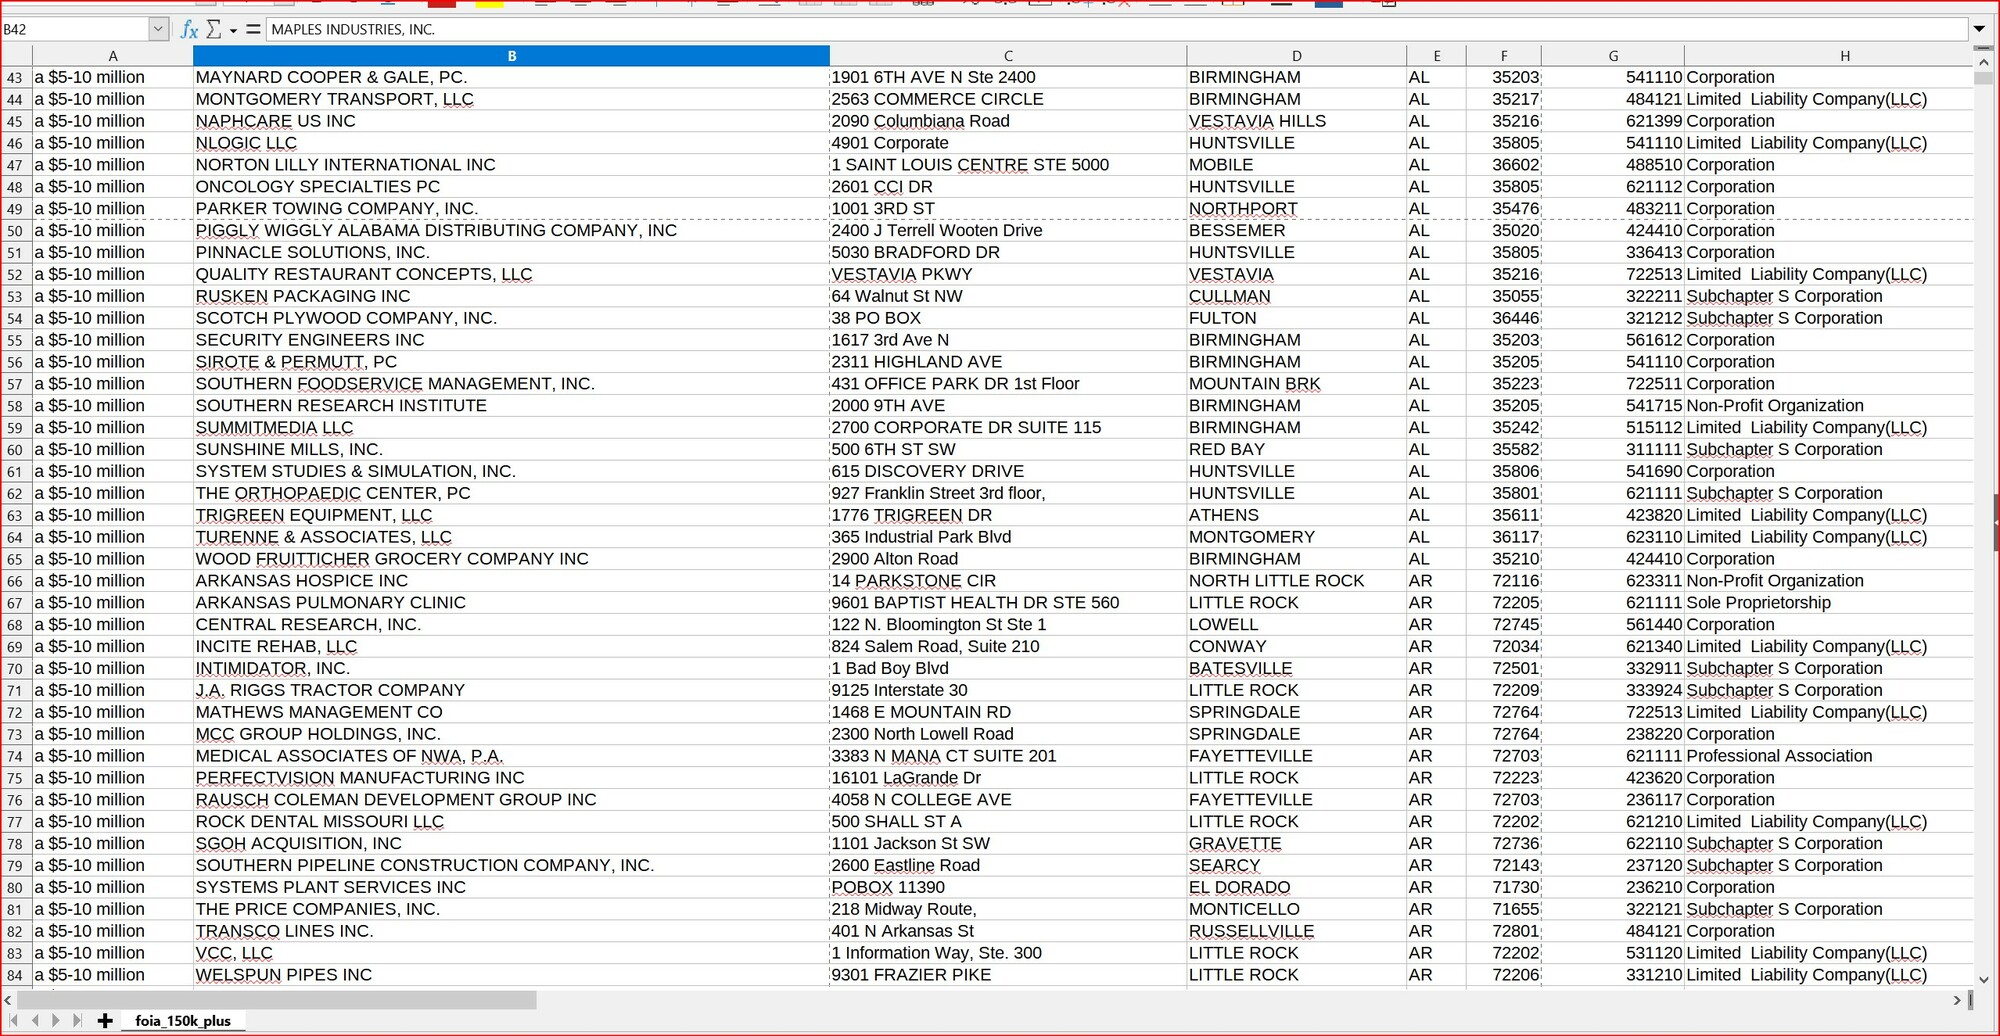This screenshot has width=2000, height=1036.
Task: Expand the Sum function dropdown arrow
Action: click(233, 31)
